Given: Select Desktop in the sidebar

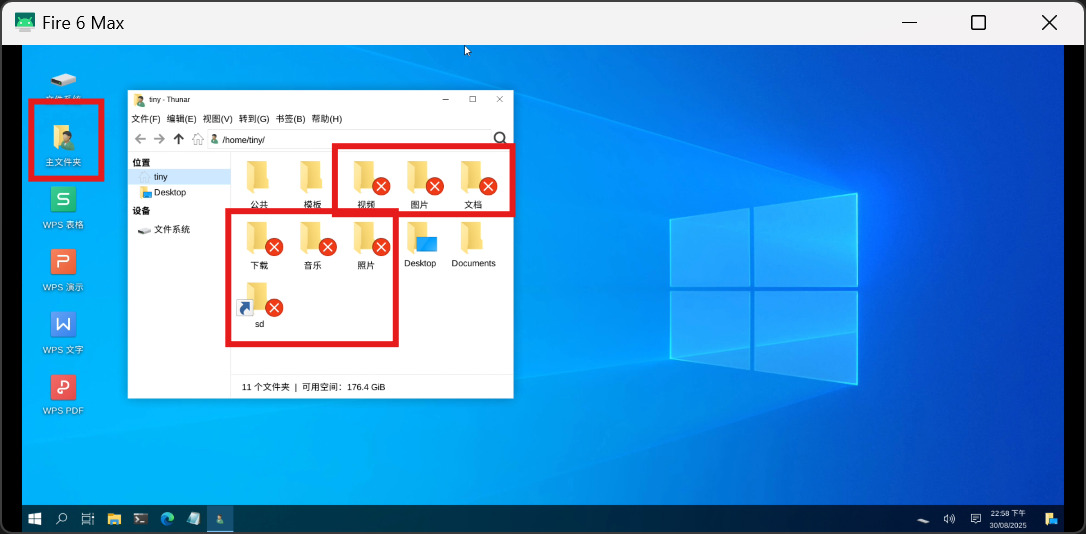Looking at the screenshot, I should click(x=169, y=192).
